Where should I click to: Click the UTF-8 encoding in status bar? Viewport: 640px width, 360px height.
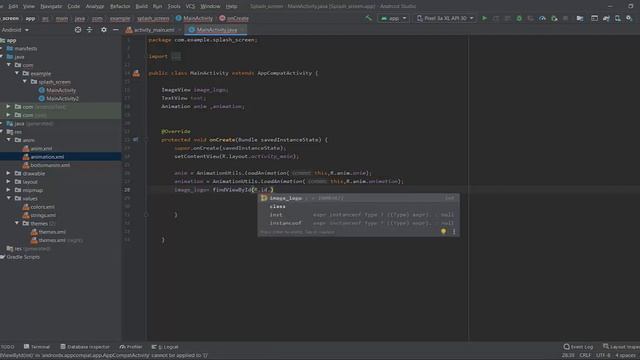[x=603, y=356]
